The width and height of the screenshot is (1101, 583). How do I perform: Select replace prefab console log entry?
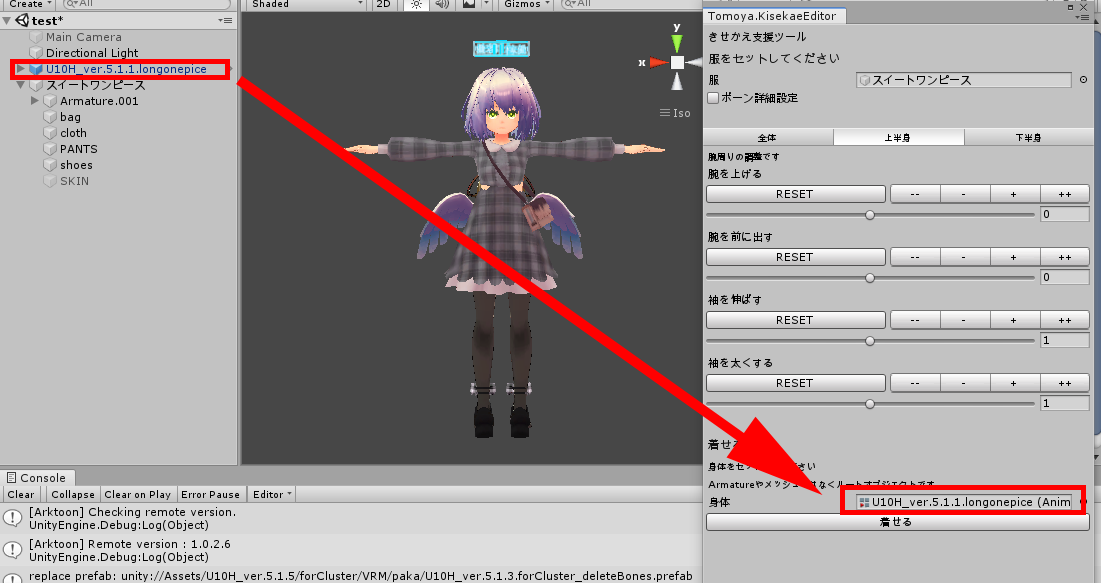pos(351,575)
